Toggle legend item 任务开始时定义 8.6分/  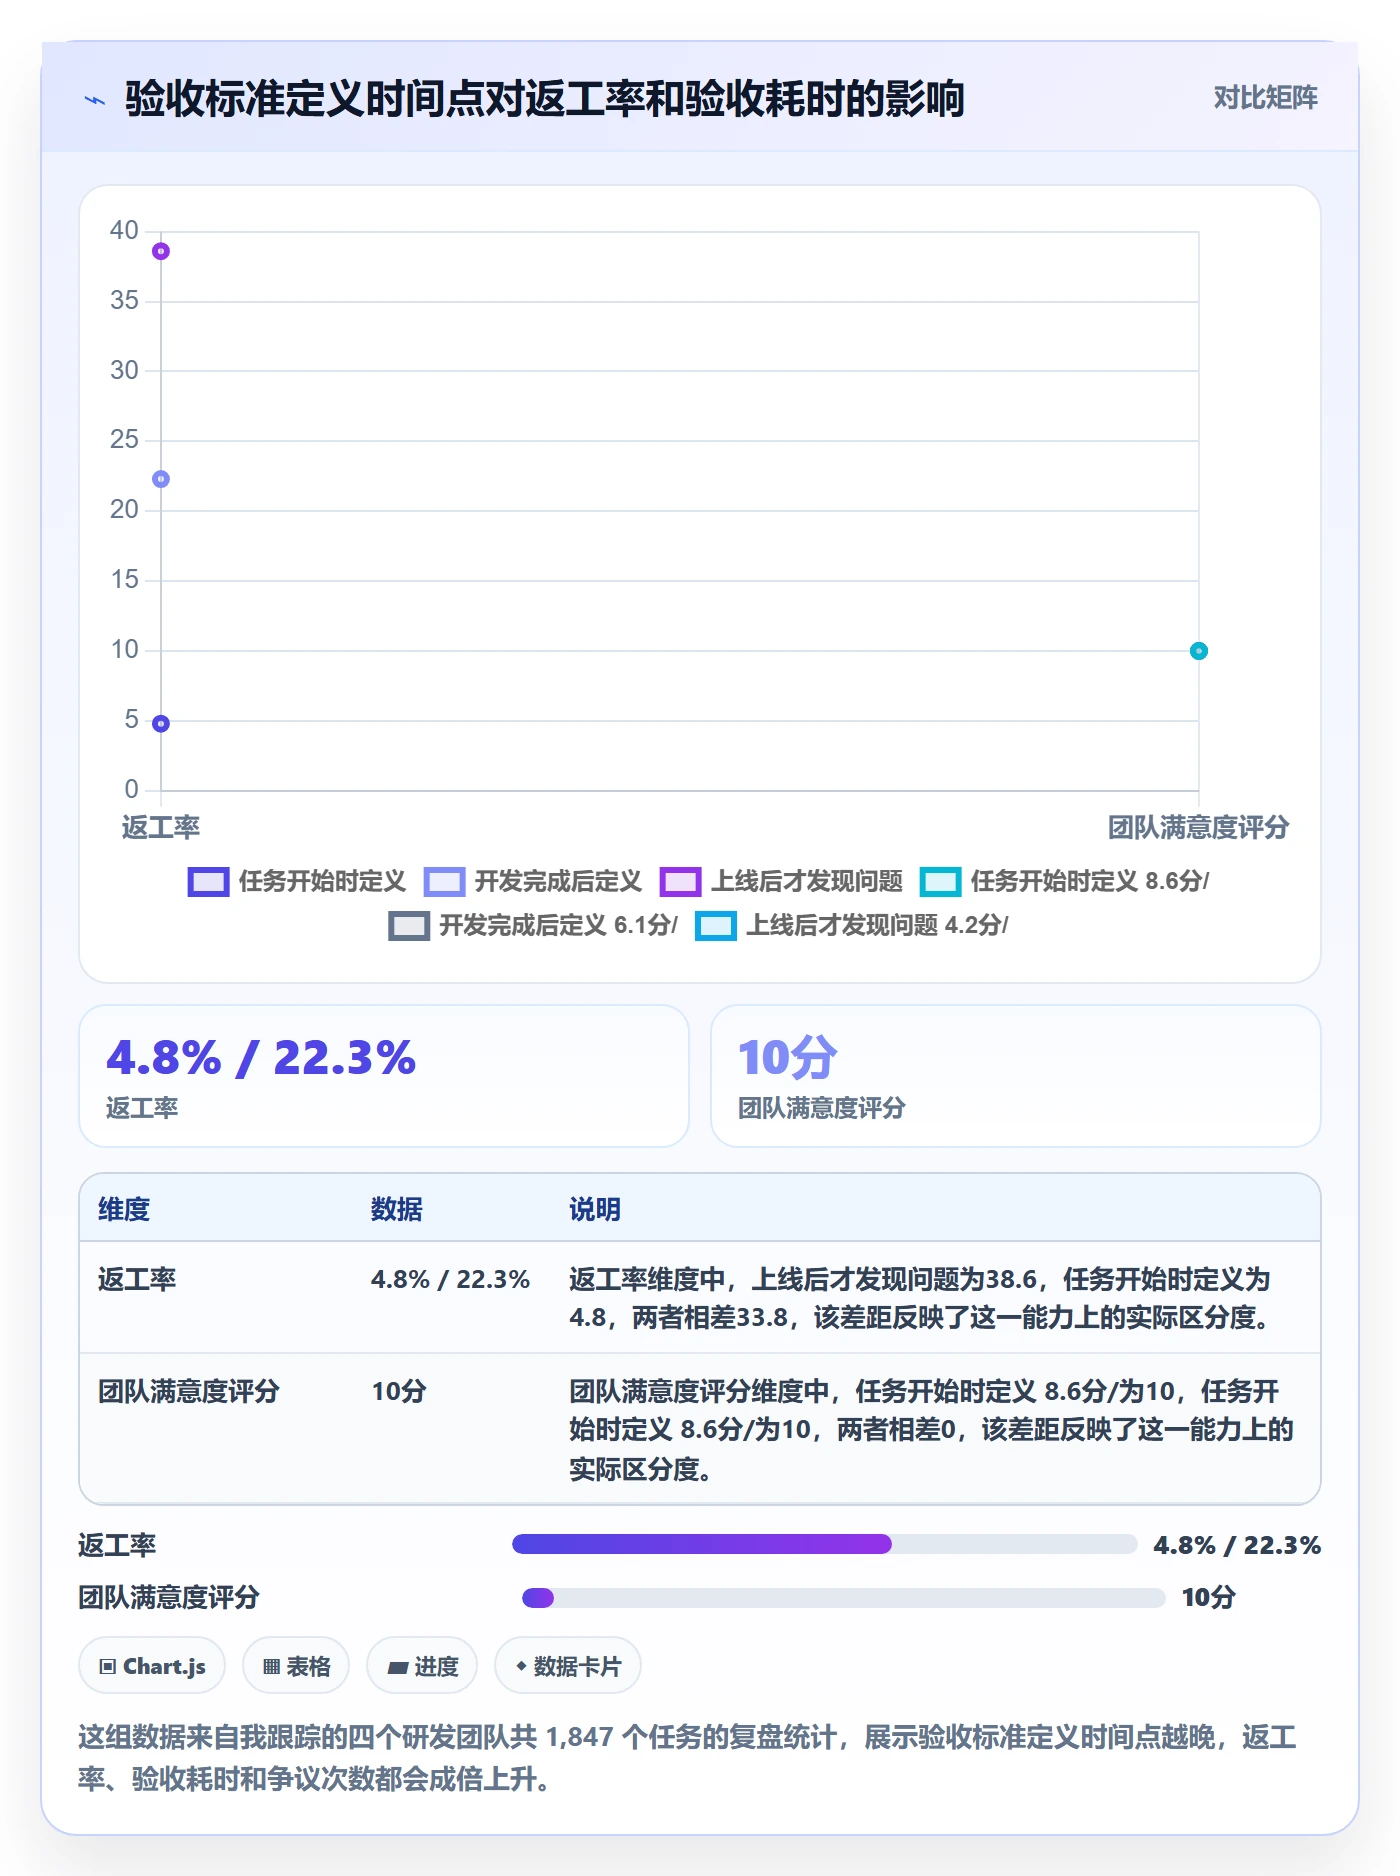click(1065, 882)
